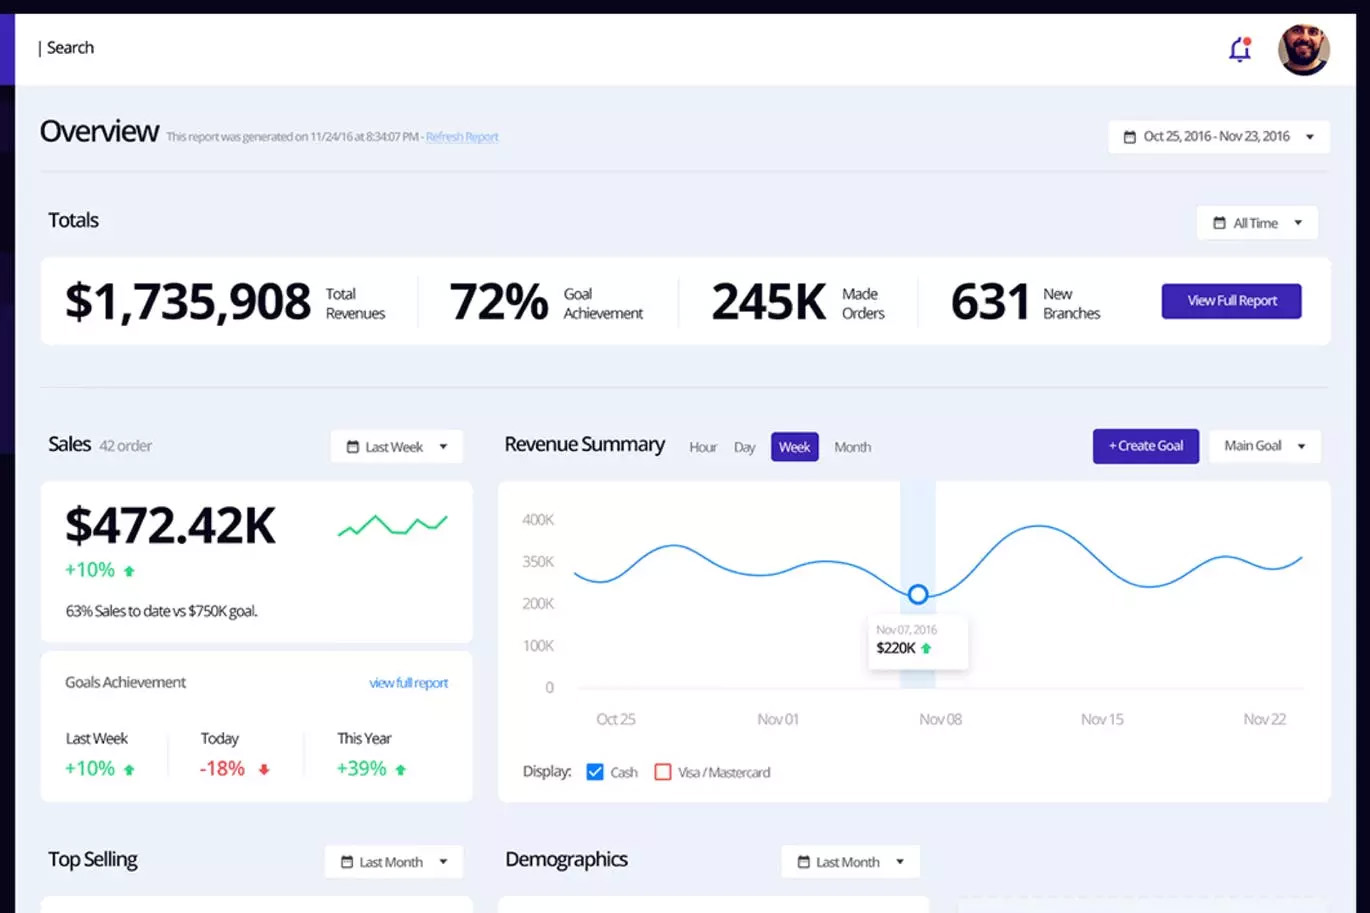The width and height of the screenshot is (1370, 913).
Task: Click the Create Goal button
Action: (x=1146, y=446)
